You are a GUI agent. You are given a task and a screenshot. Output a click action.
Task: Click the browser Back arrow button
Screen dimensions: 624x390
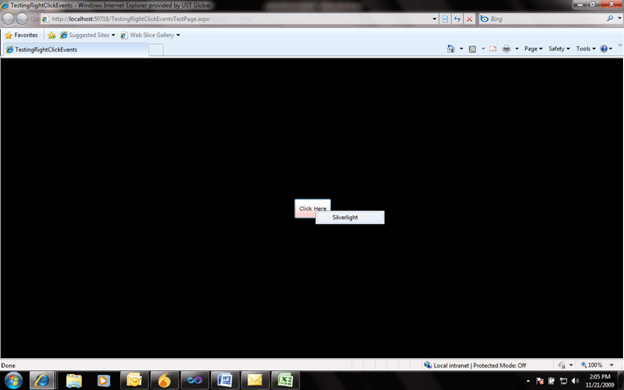tap(8, 18)
